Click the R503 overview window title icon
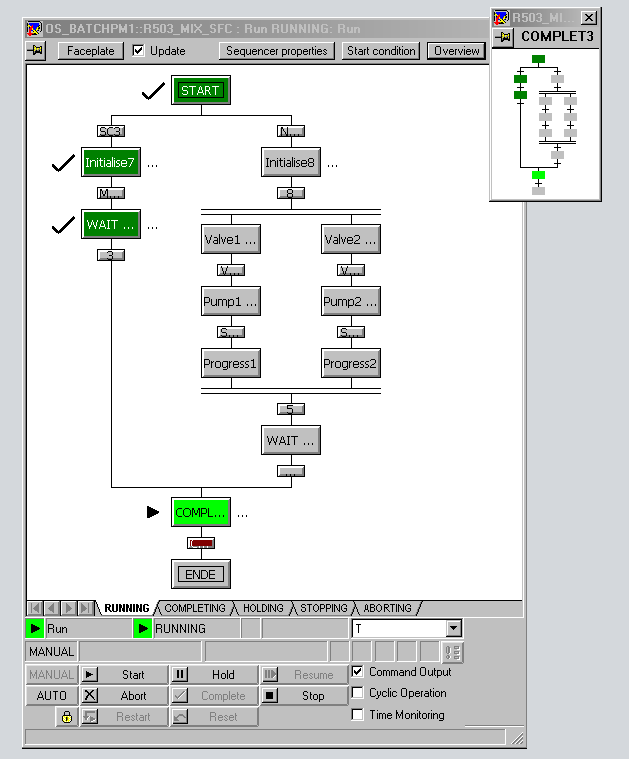 coord(501,18)
